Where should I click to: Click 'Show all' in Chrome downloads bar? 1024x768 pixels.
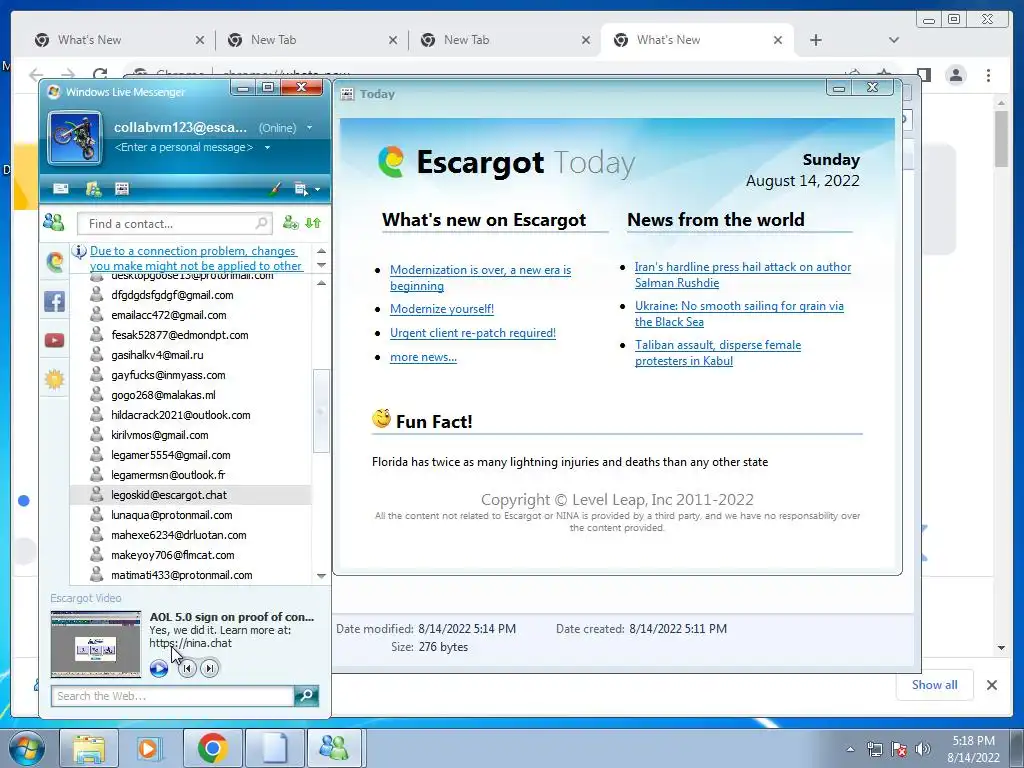pos(935,684)
